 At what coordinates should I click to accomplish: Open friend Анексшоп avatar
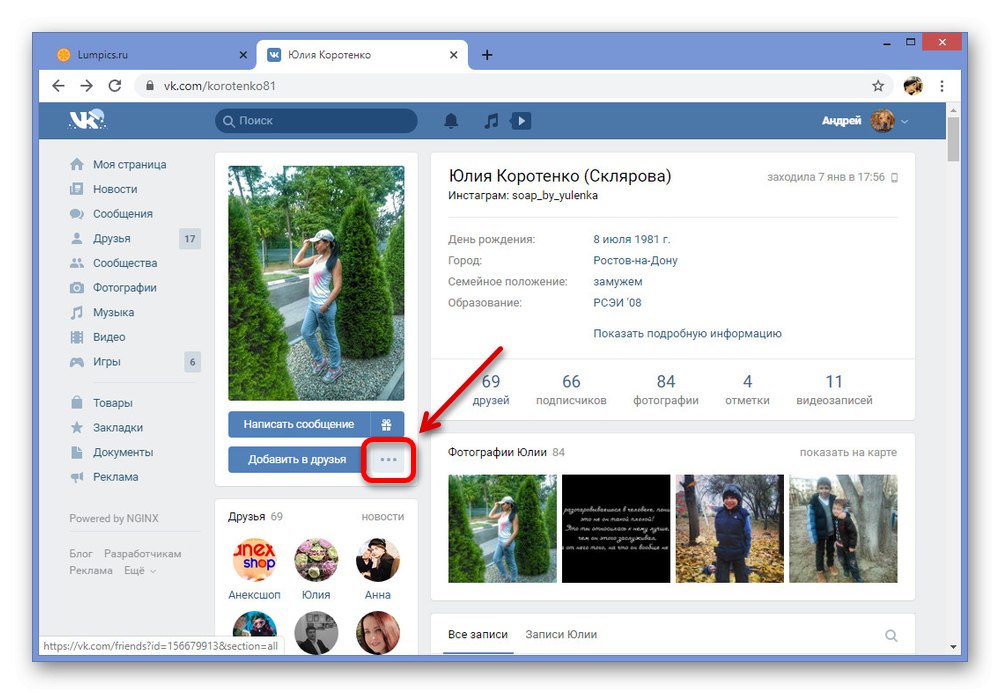point(254,559)
